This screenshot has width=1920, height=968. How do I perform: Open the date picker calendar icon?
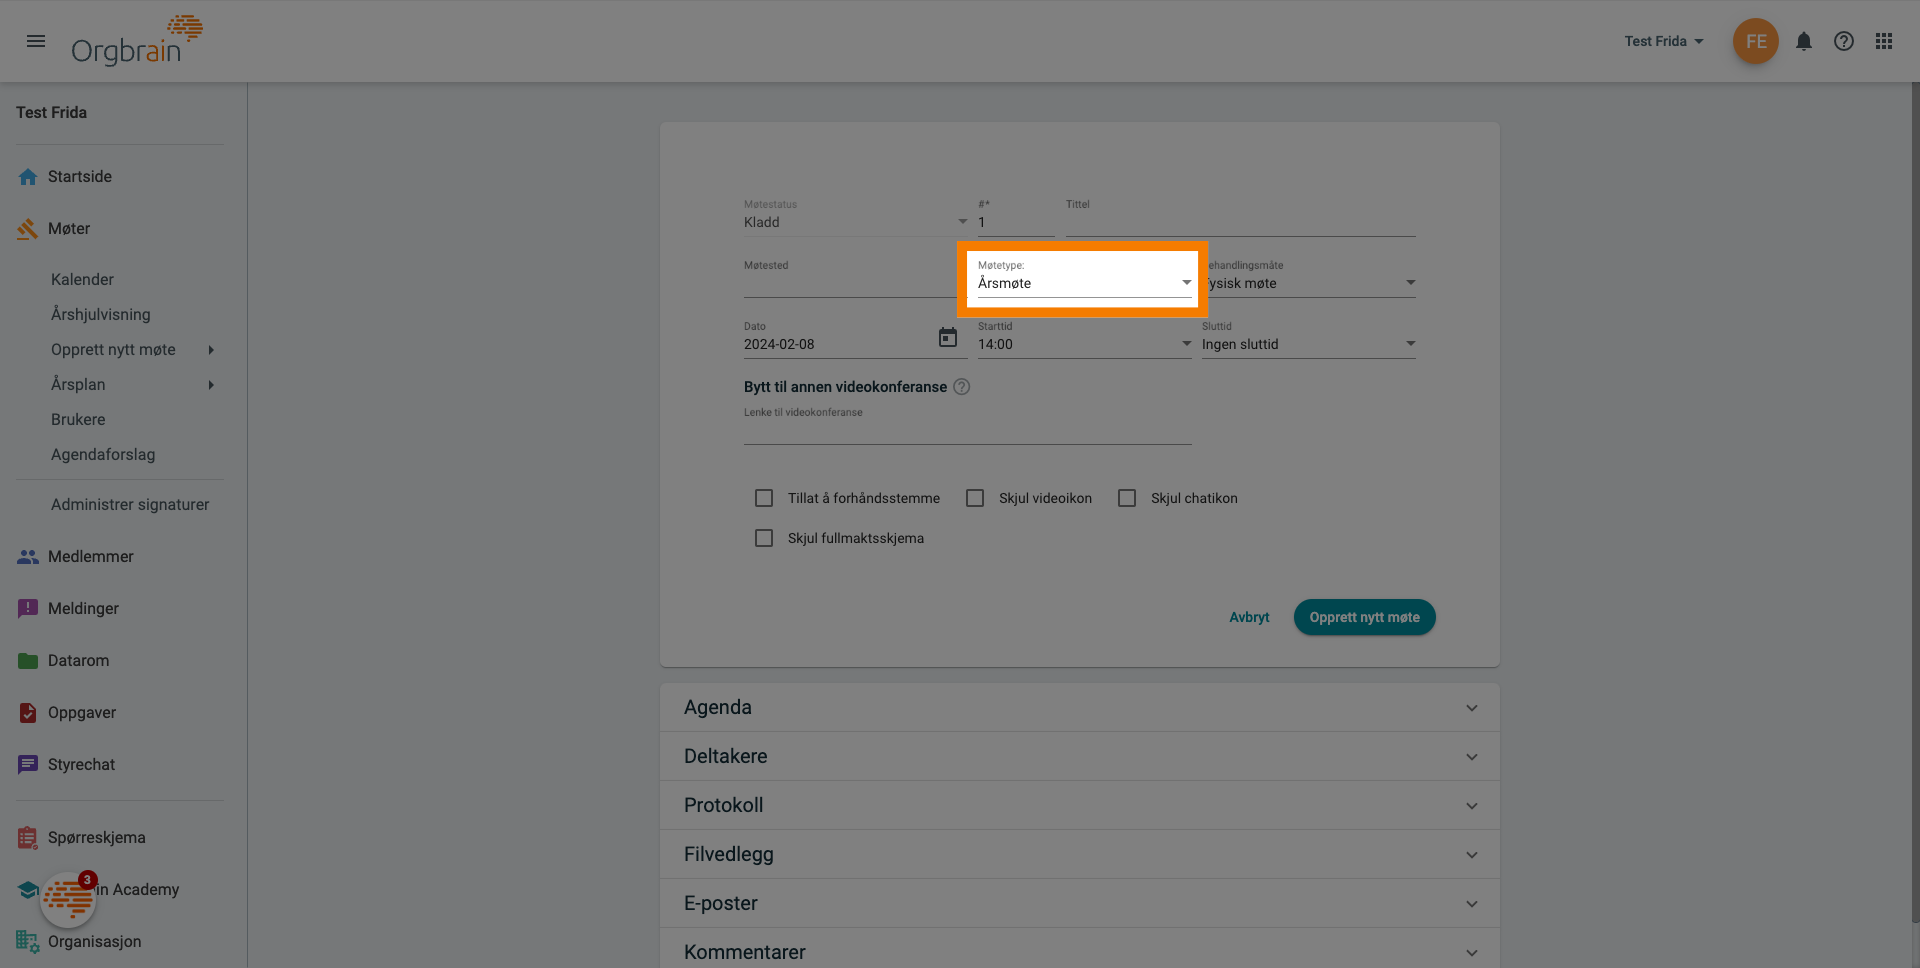click(x=948, y=338)
